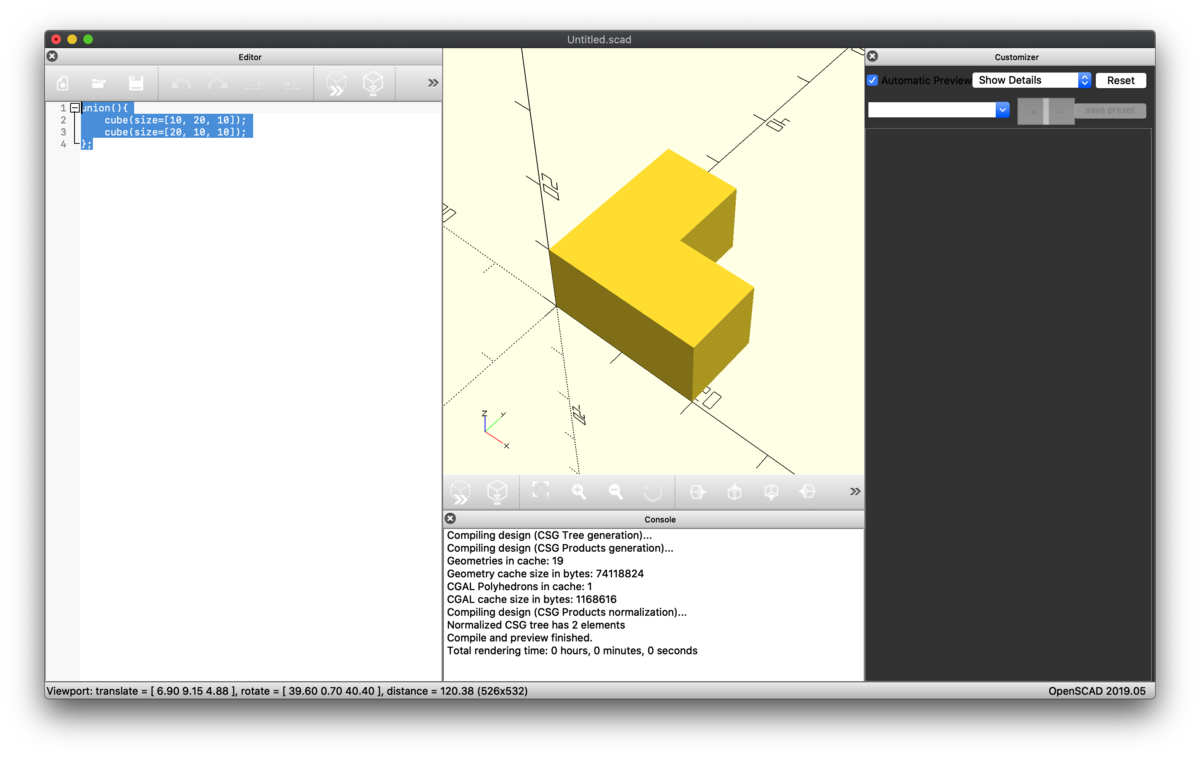The image size is (1200, 758).
Task: Click the Reset View circular arrow icon
Action: [x=653, y=491]
